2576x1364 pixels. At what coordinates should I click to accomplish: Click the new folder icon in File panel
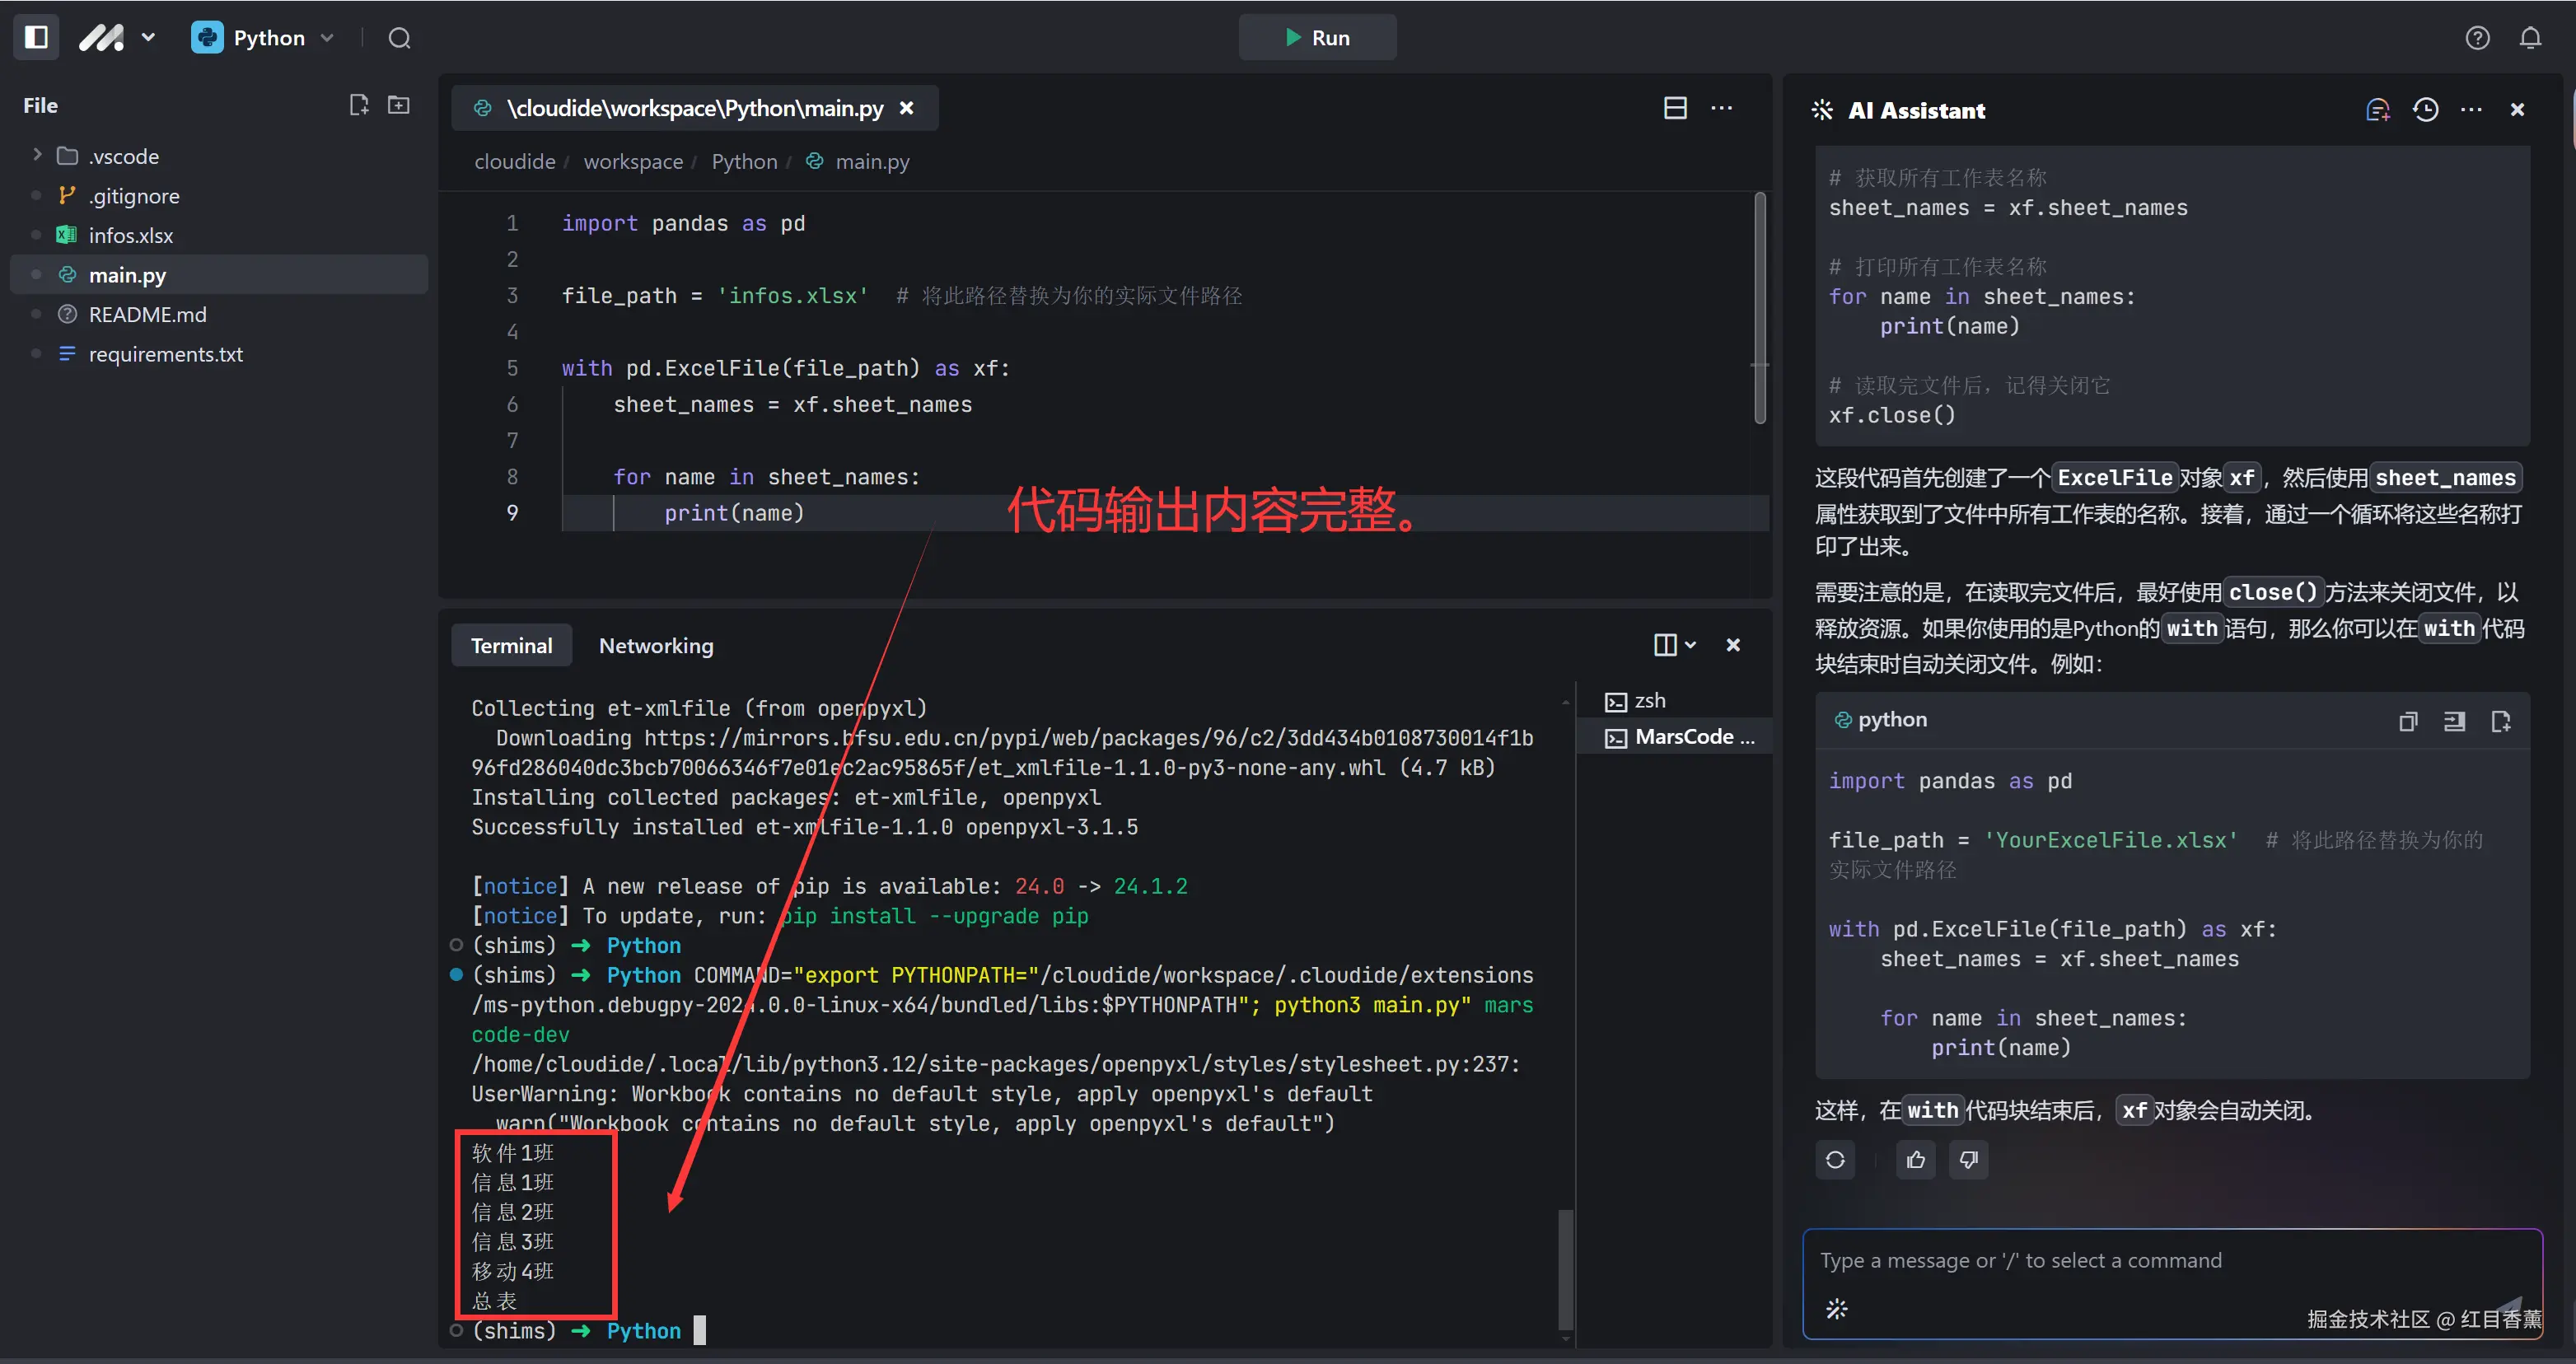(398, 105)
